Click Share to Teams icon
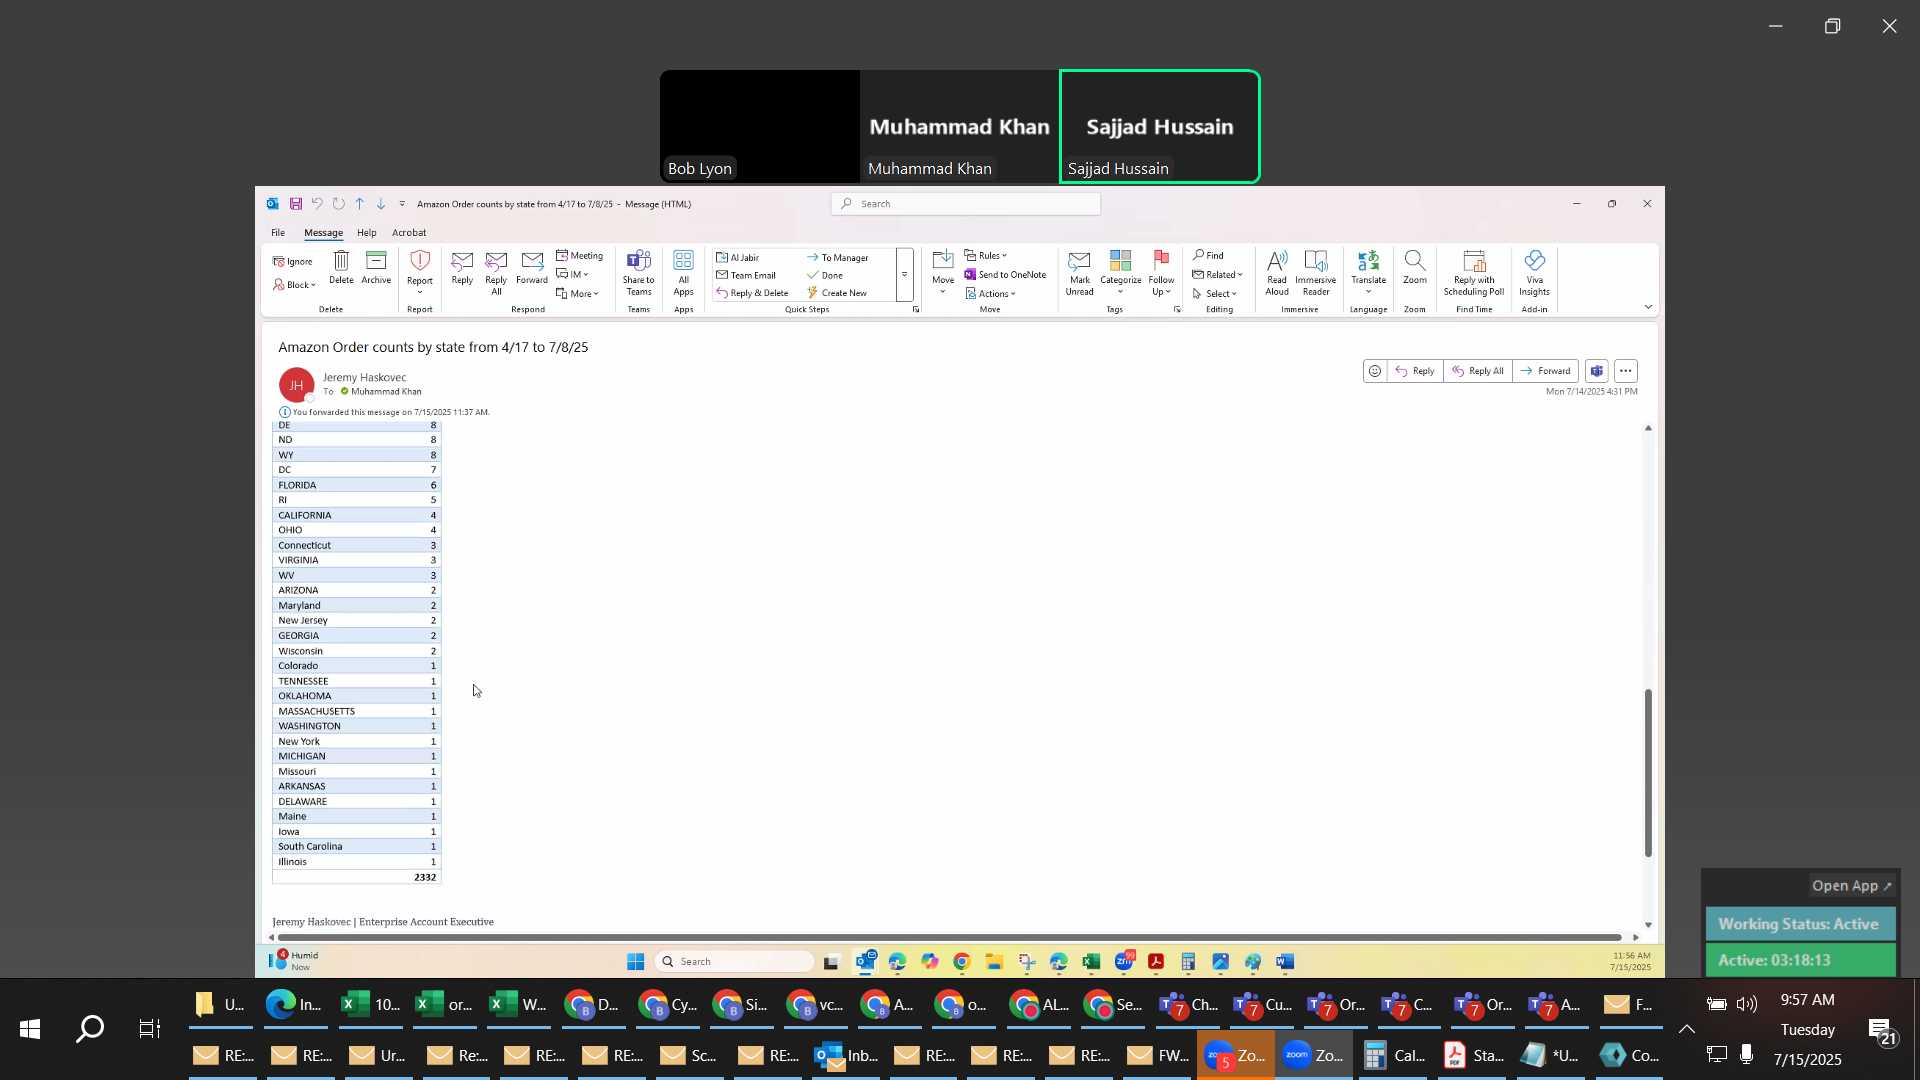 639,273
